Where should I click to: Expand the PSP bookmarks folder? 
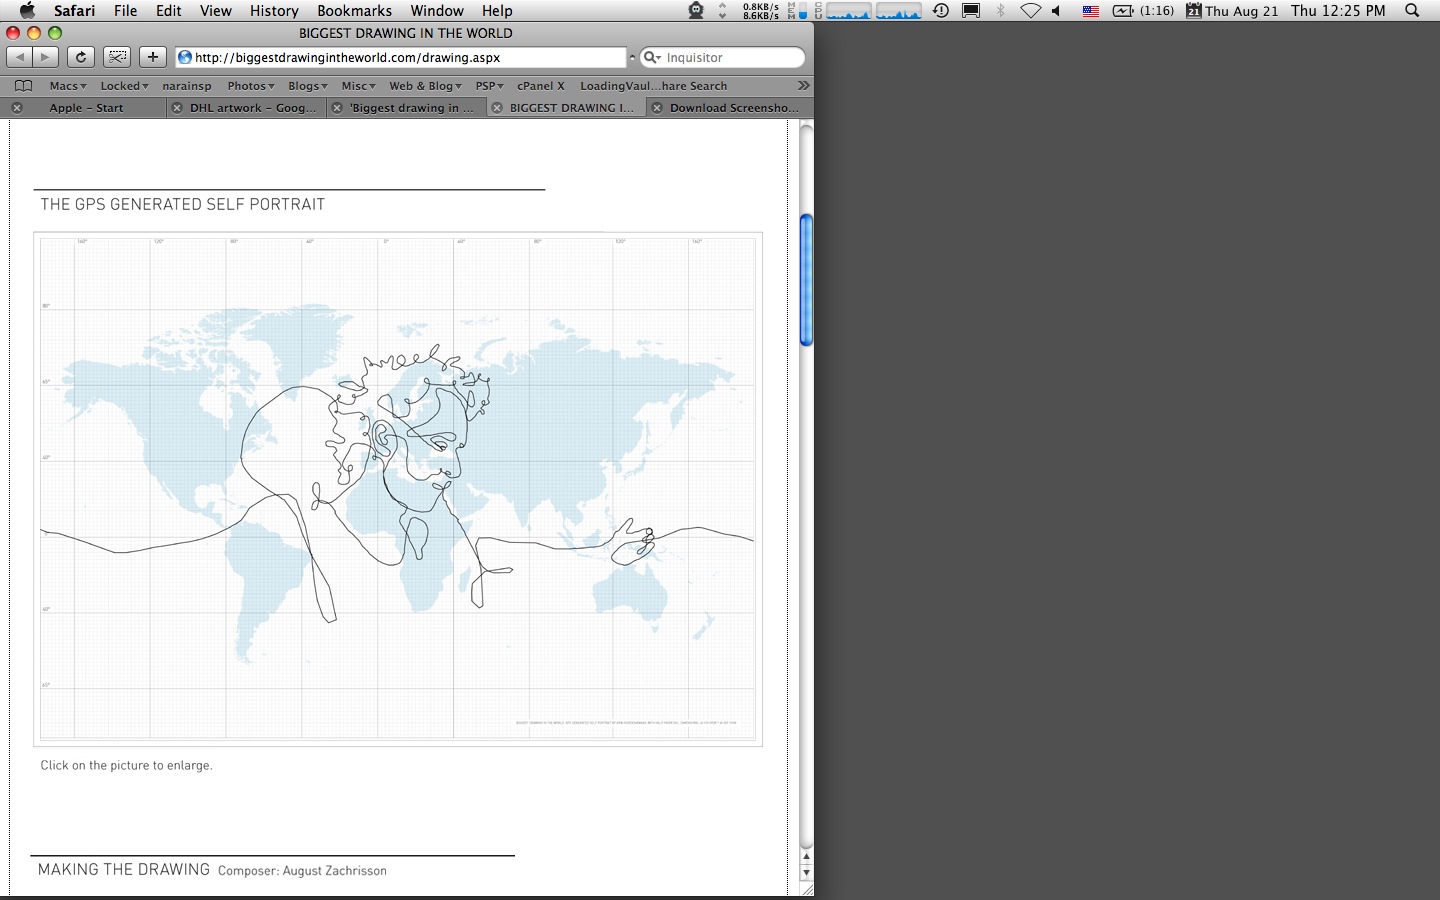pos(490,86)
